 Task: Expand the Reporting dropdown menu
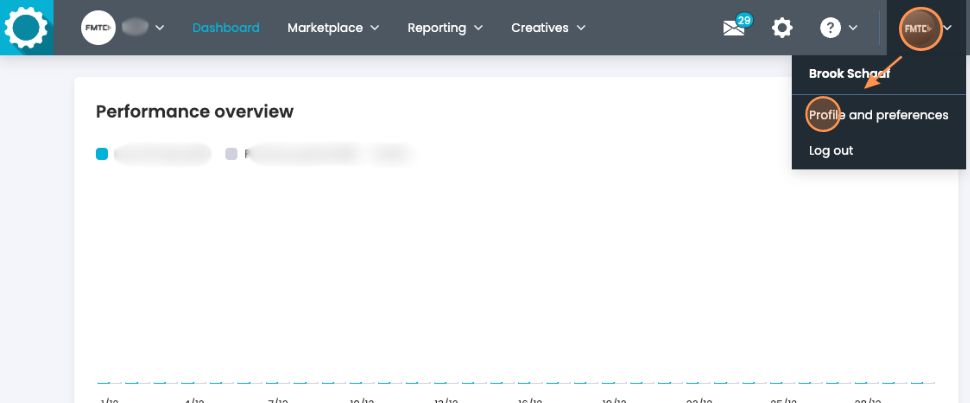click(x=445, y=28)
